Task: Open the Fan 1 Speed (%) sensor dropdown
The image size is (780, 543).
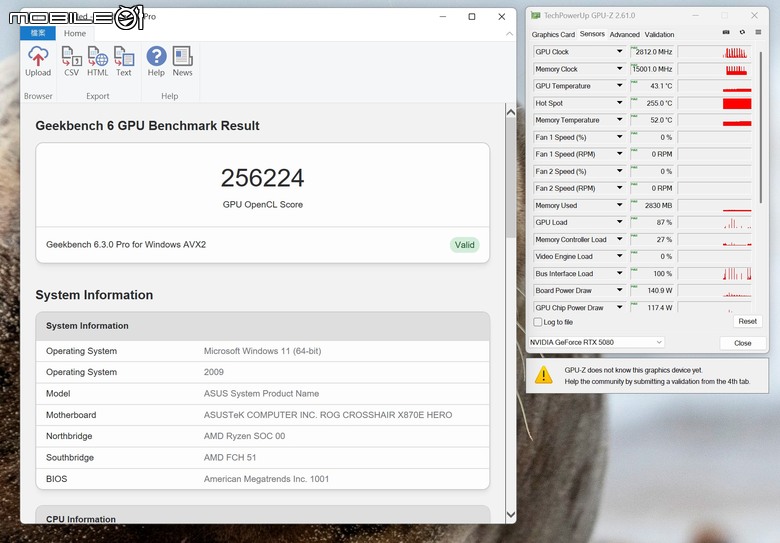Action: click(619, 137)
